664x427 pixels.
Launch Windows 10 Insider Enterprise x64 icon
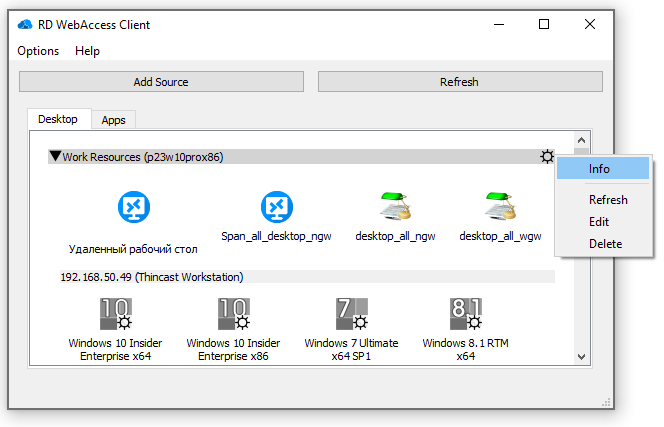[115, 314]
